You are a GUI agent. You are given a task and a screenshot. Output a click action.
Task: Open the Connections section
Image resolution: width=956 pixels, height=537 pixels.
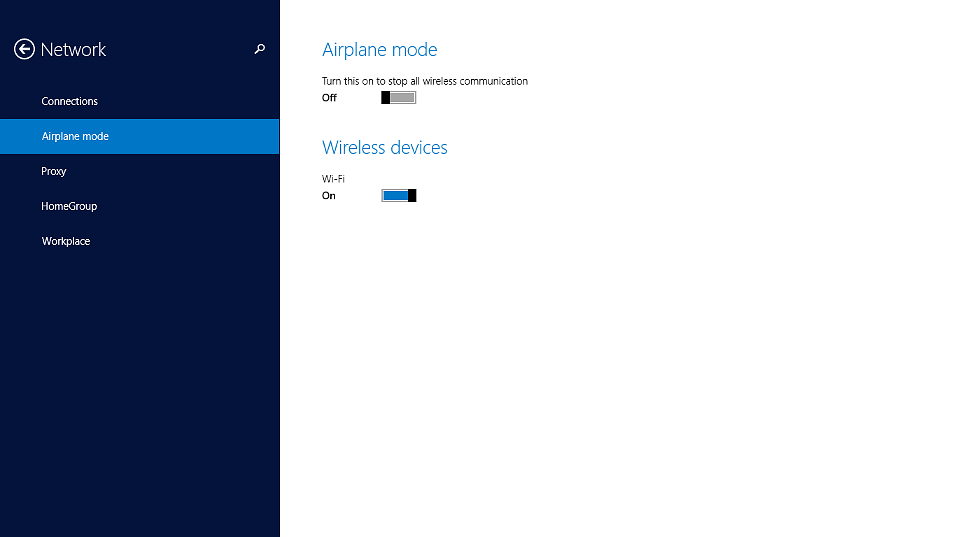tap(140, 101)
